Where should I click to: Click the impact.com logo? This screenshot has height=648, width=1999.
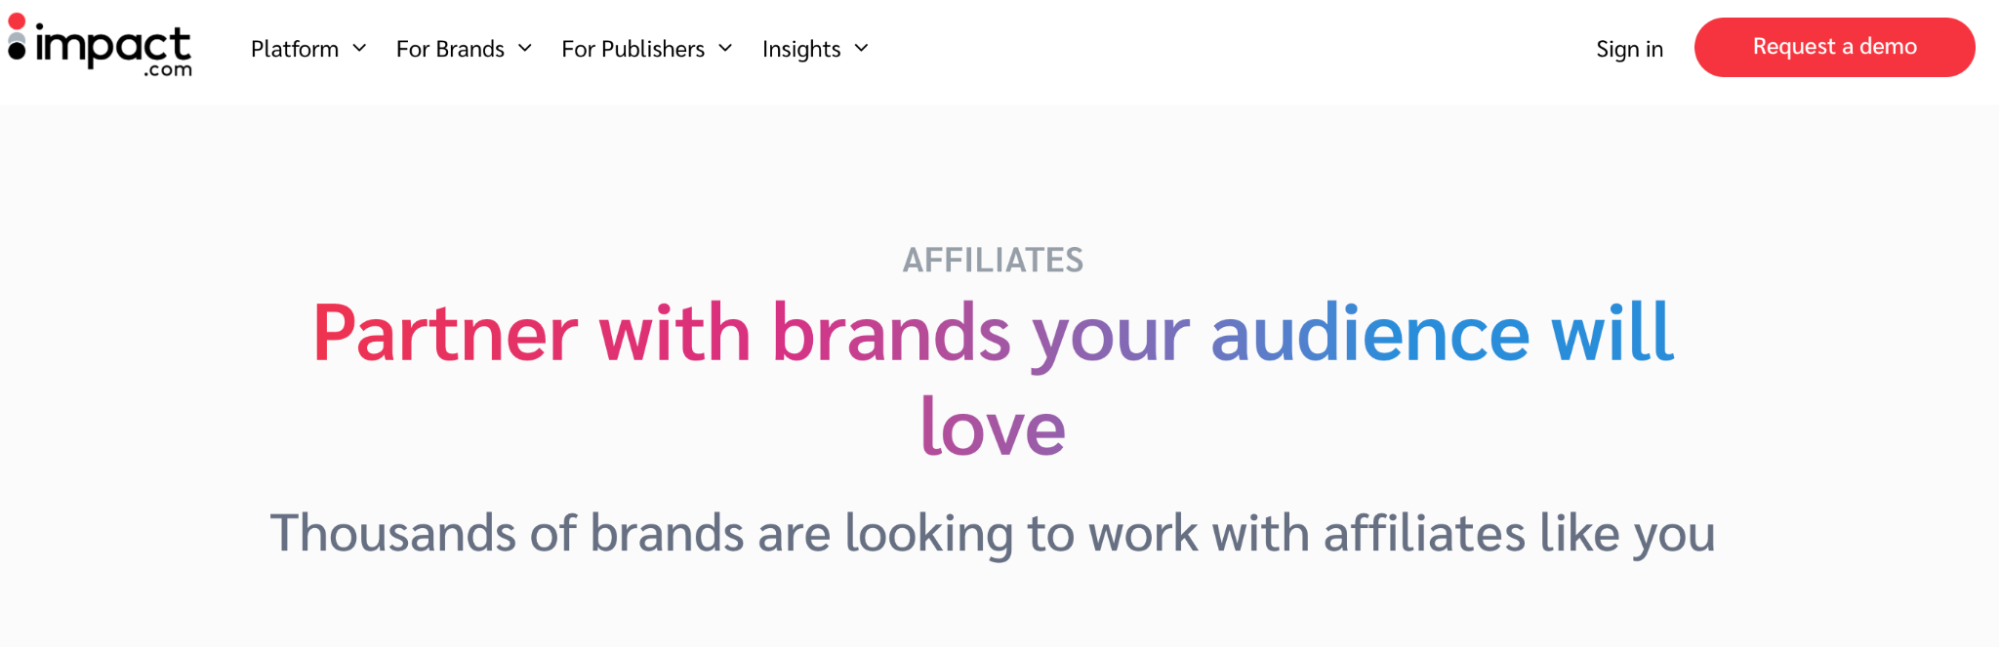(x=100, y=45)
